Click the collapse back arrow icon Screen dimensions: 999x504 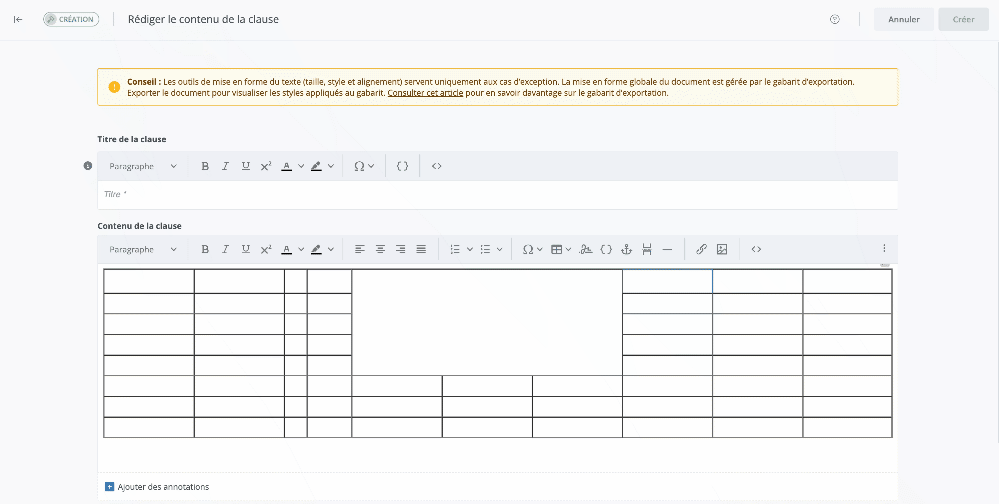click(x=18, y=19)
